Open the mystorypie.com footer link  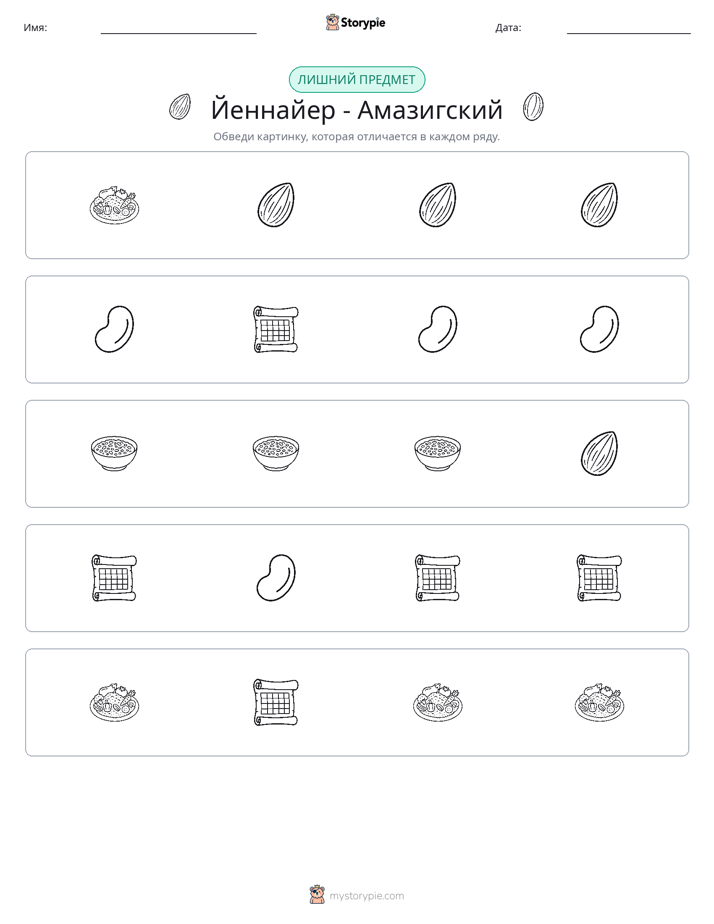click(x=366, y=896)
